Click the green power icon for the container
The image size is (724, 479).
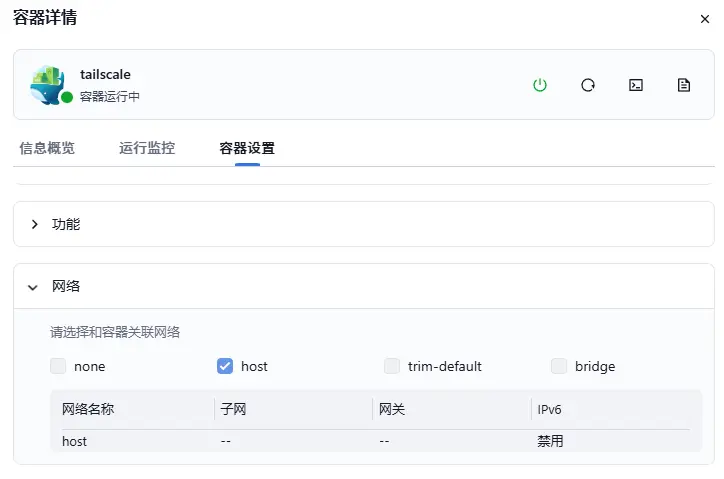(x=540, y=85)
